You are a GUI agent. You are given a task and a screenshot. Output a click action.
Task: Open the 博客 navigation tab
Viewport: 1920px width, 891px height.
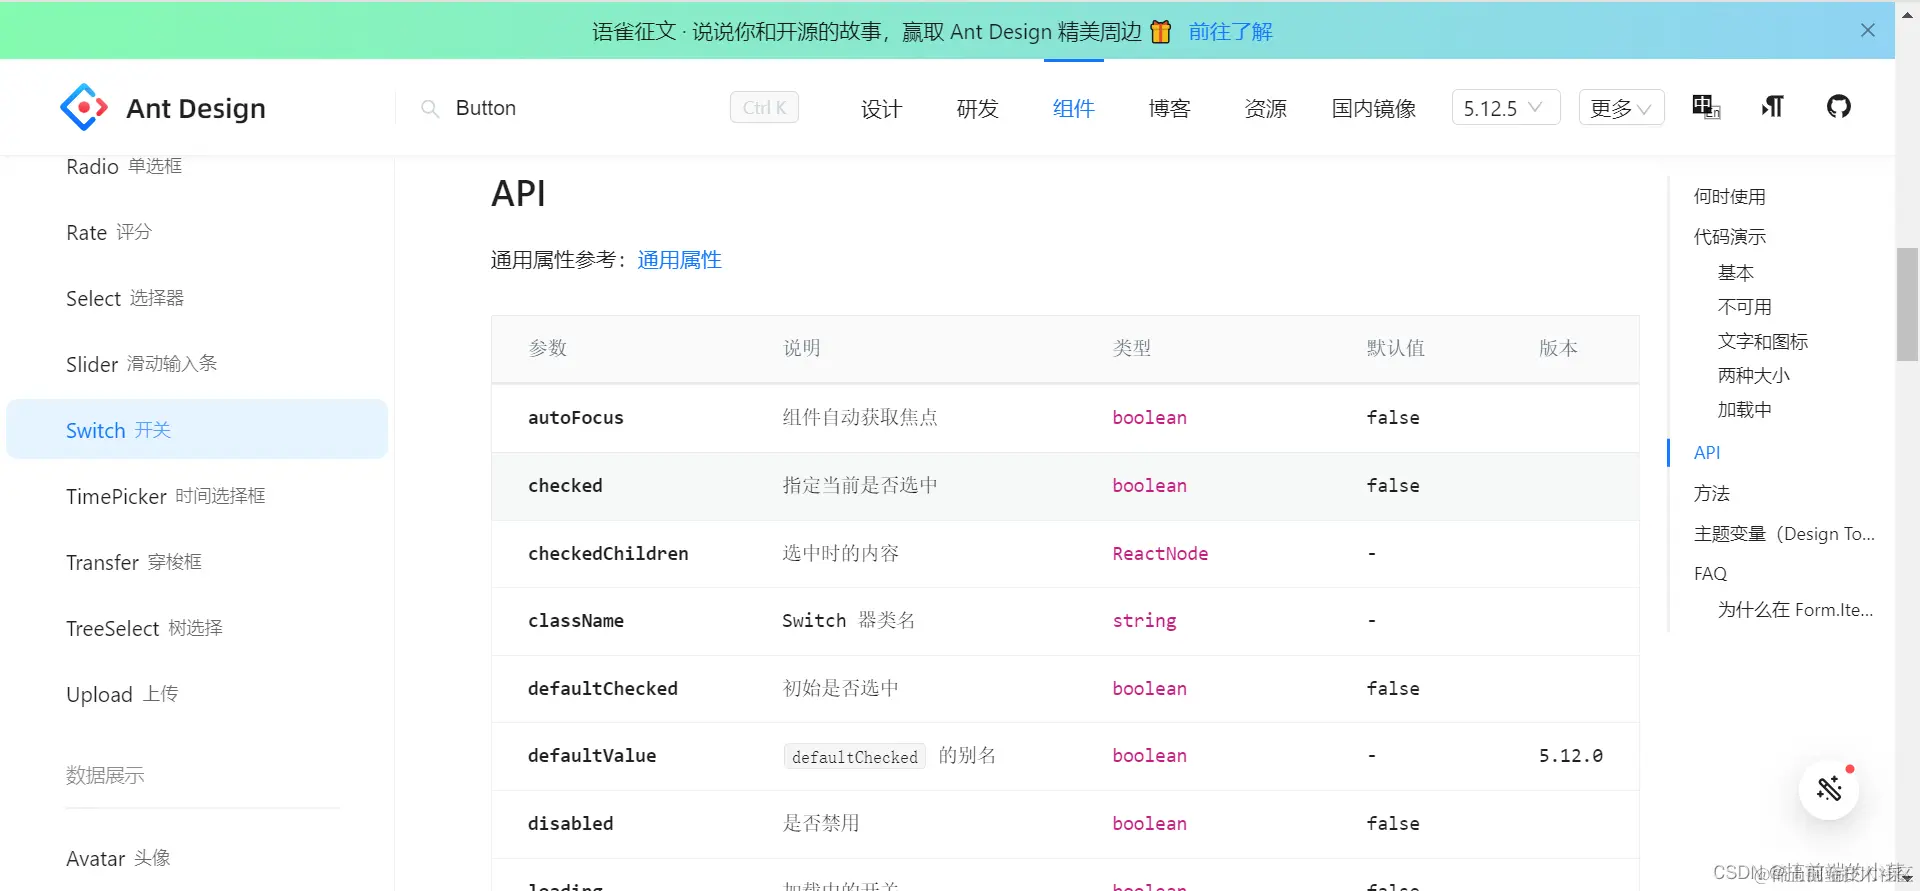1169,108
